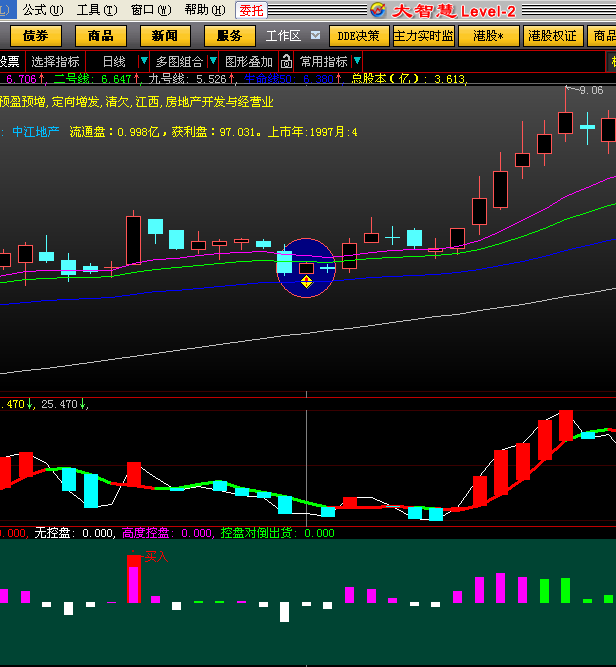616x667 pixels.
Task: Expand the 多图组合 dropdown arrow
Action: (212, 61)
